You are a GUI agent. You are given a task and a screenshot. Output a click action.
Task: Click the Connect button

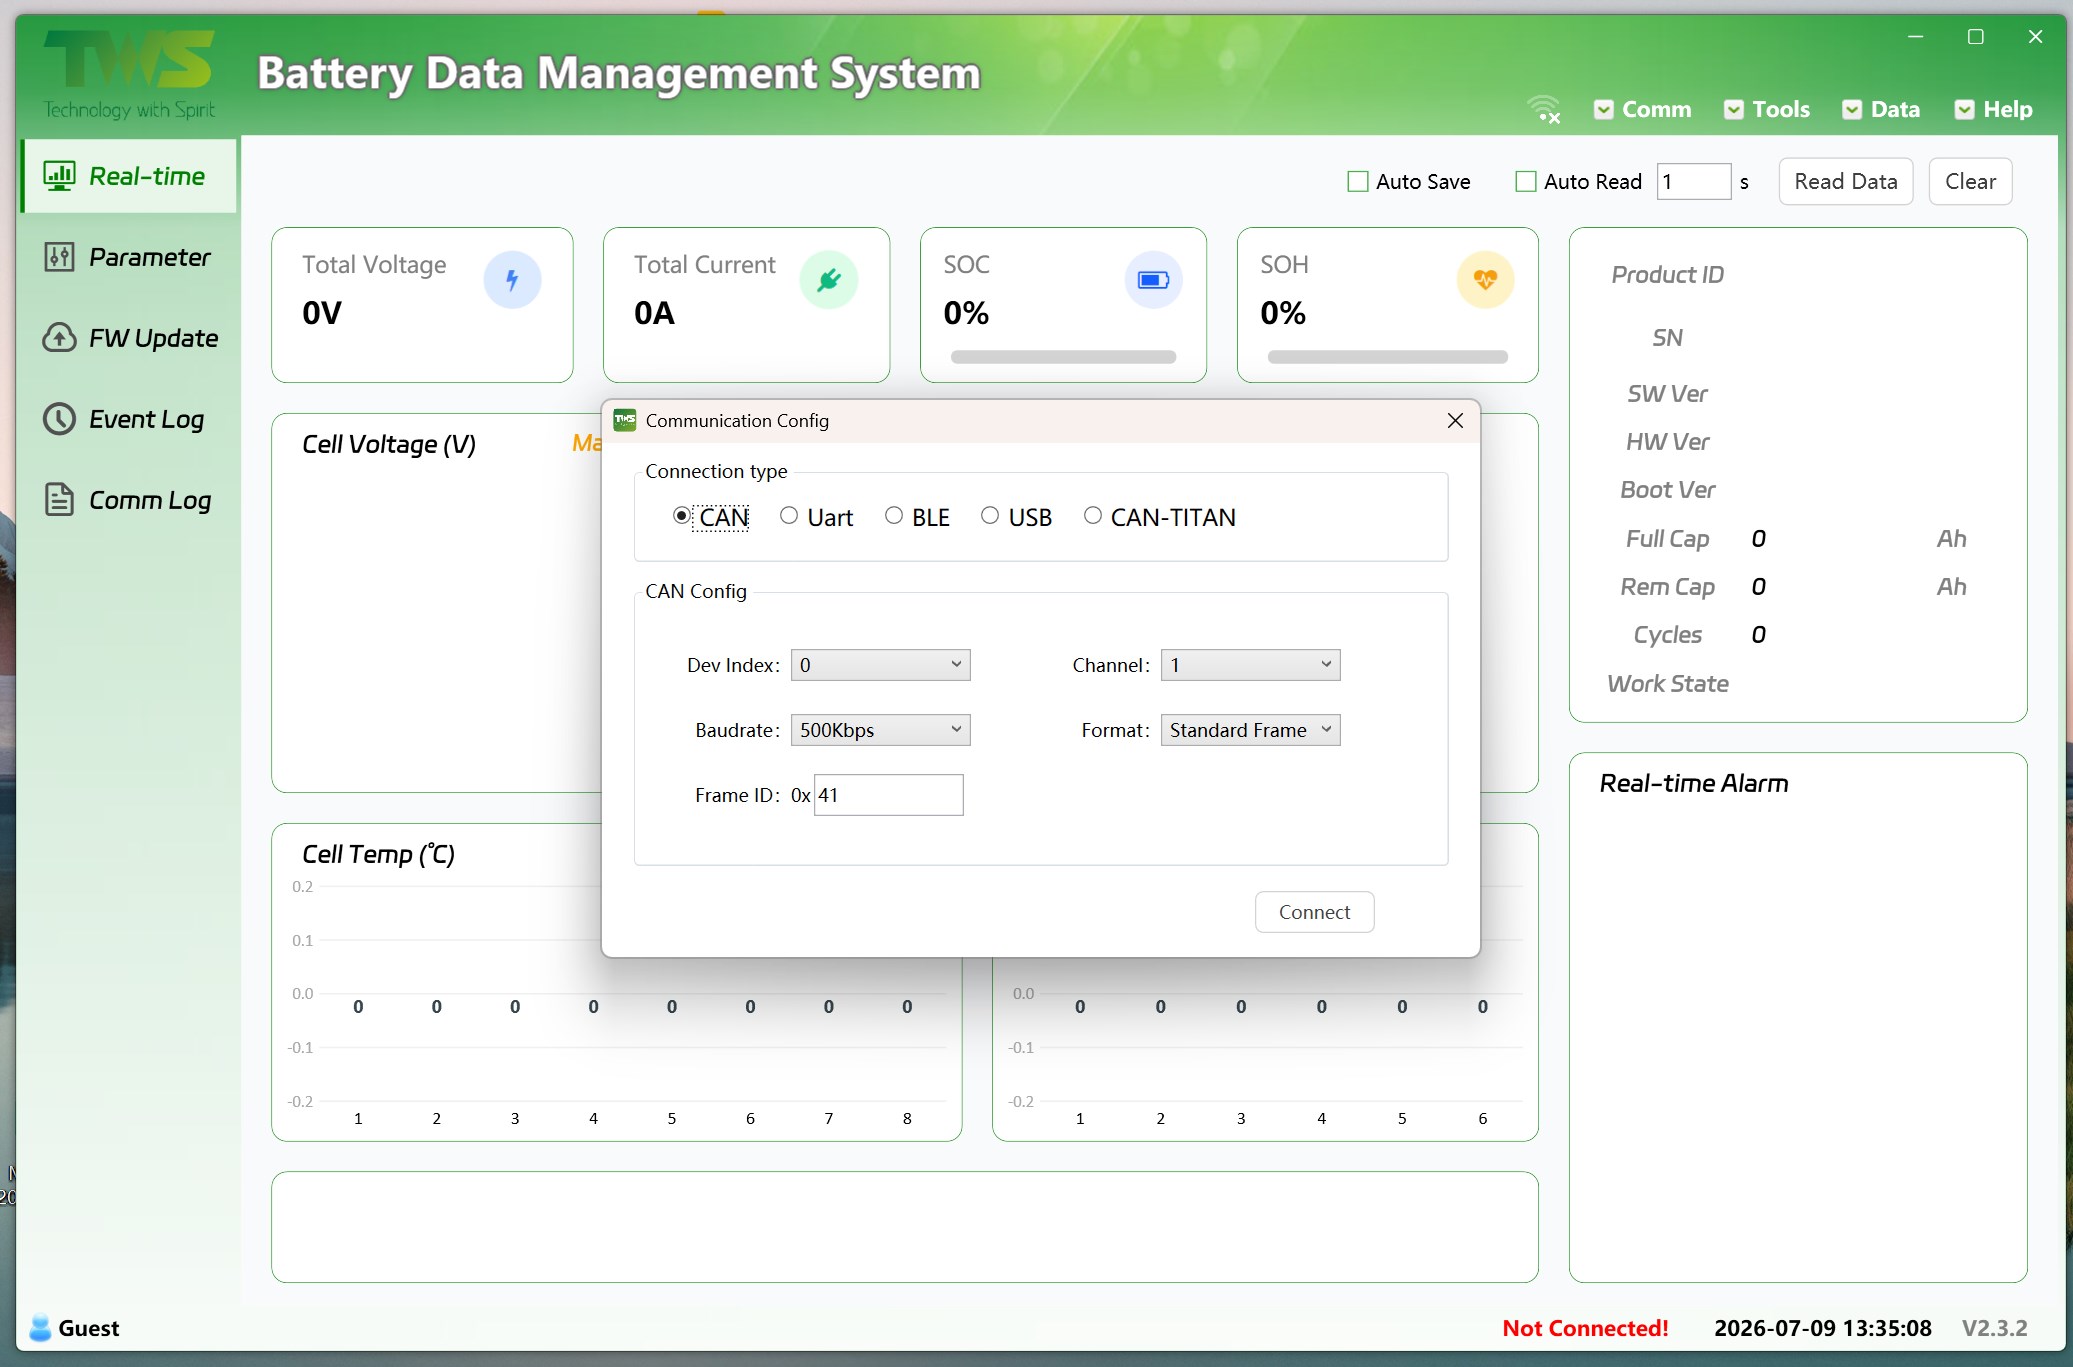click(x=1314, y=912)
